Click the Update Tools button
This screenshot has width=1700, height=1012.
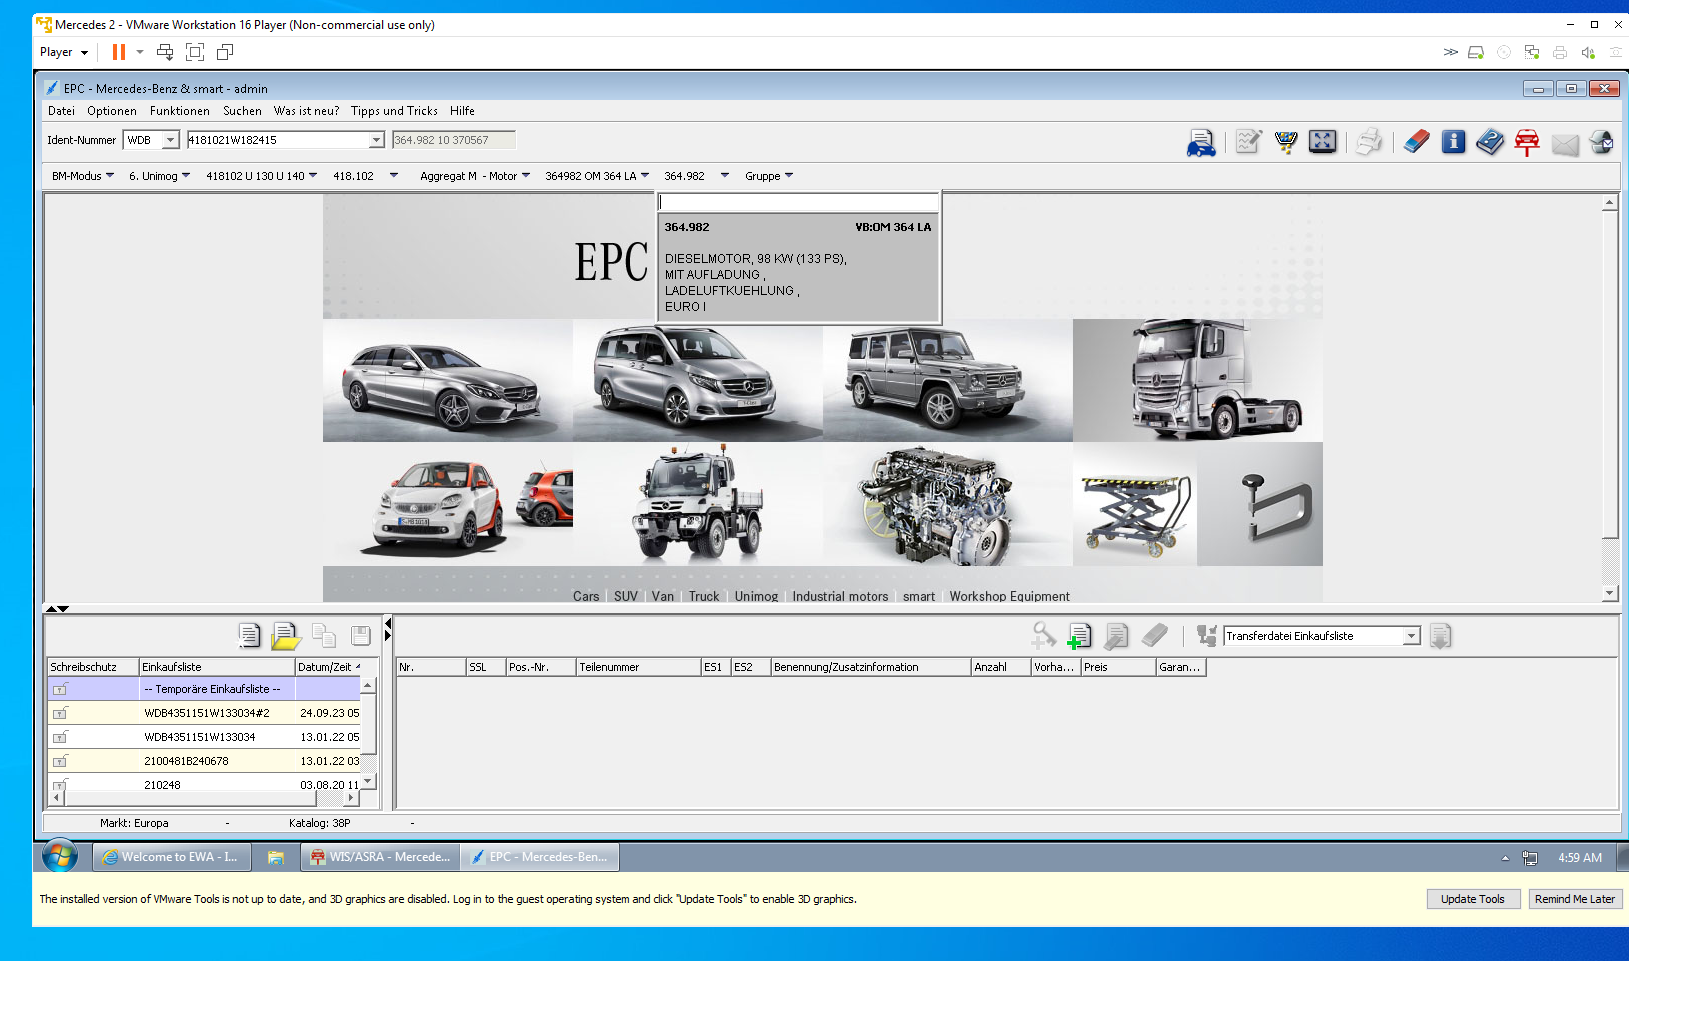pos(1473,899)
